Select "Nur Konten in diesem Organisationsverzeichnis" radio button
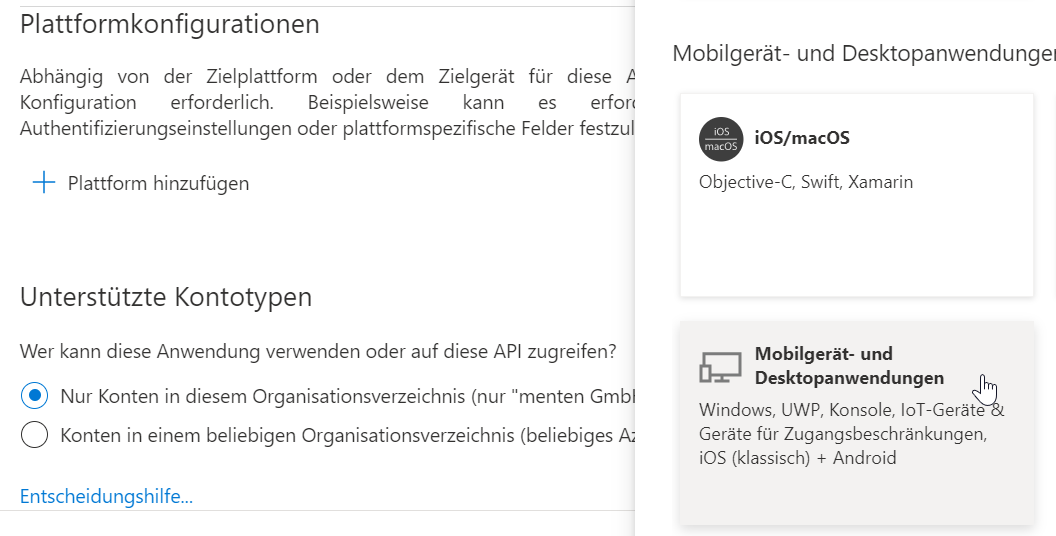 pyautogui.click(x=35, y=396)
